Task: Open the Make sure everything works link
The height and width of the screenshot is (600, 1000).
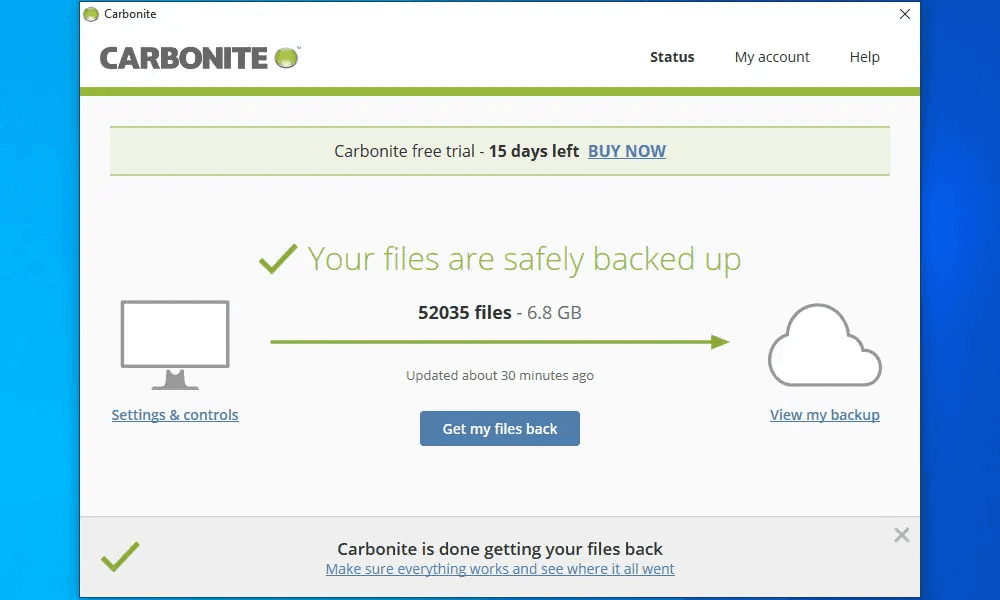Action: 500,569
